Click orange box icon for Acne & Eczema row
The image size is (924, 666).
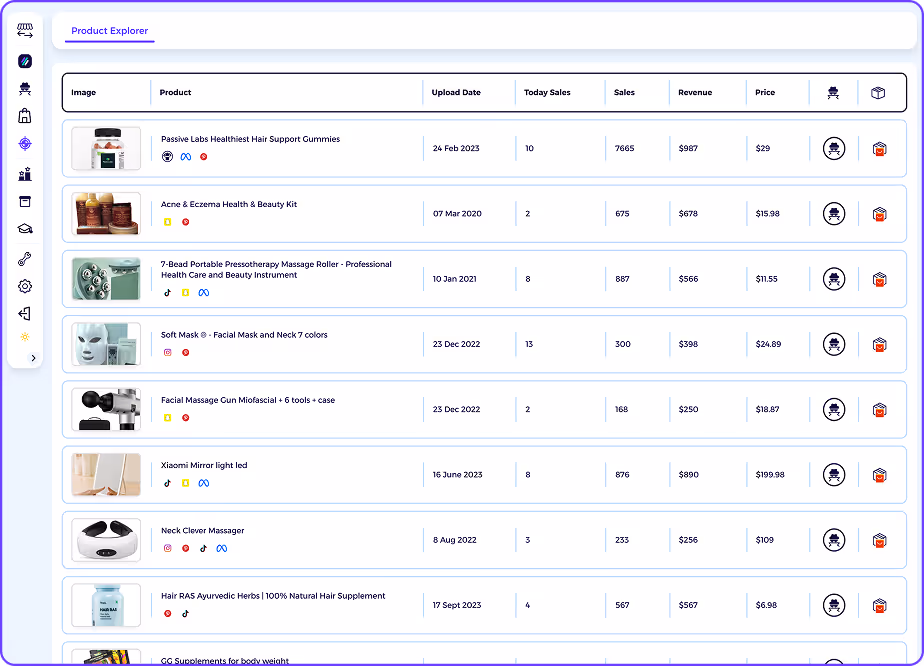(879, 214)
